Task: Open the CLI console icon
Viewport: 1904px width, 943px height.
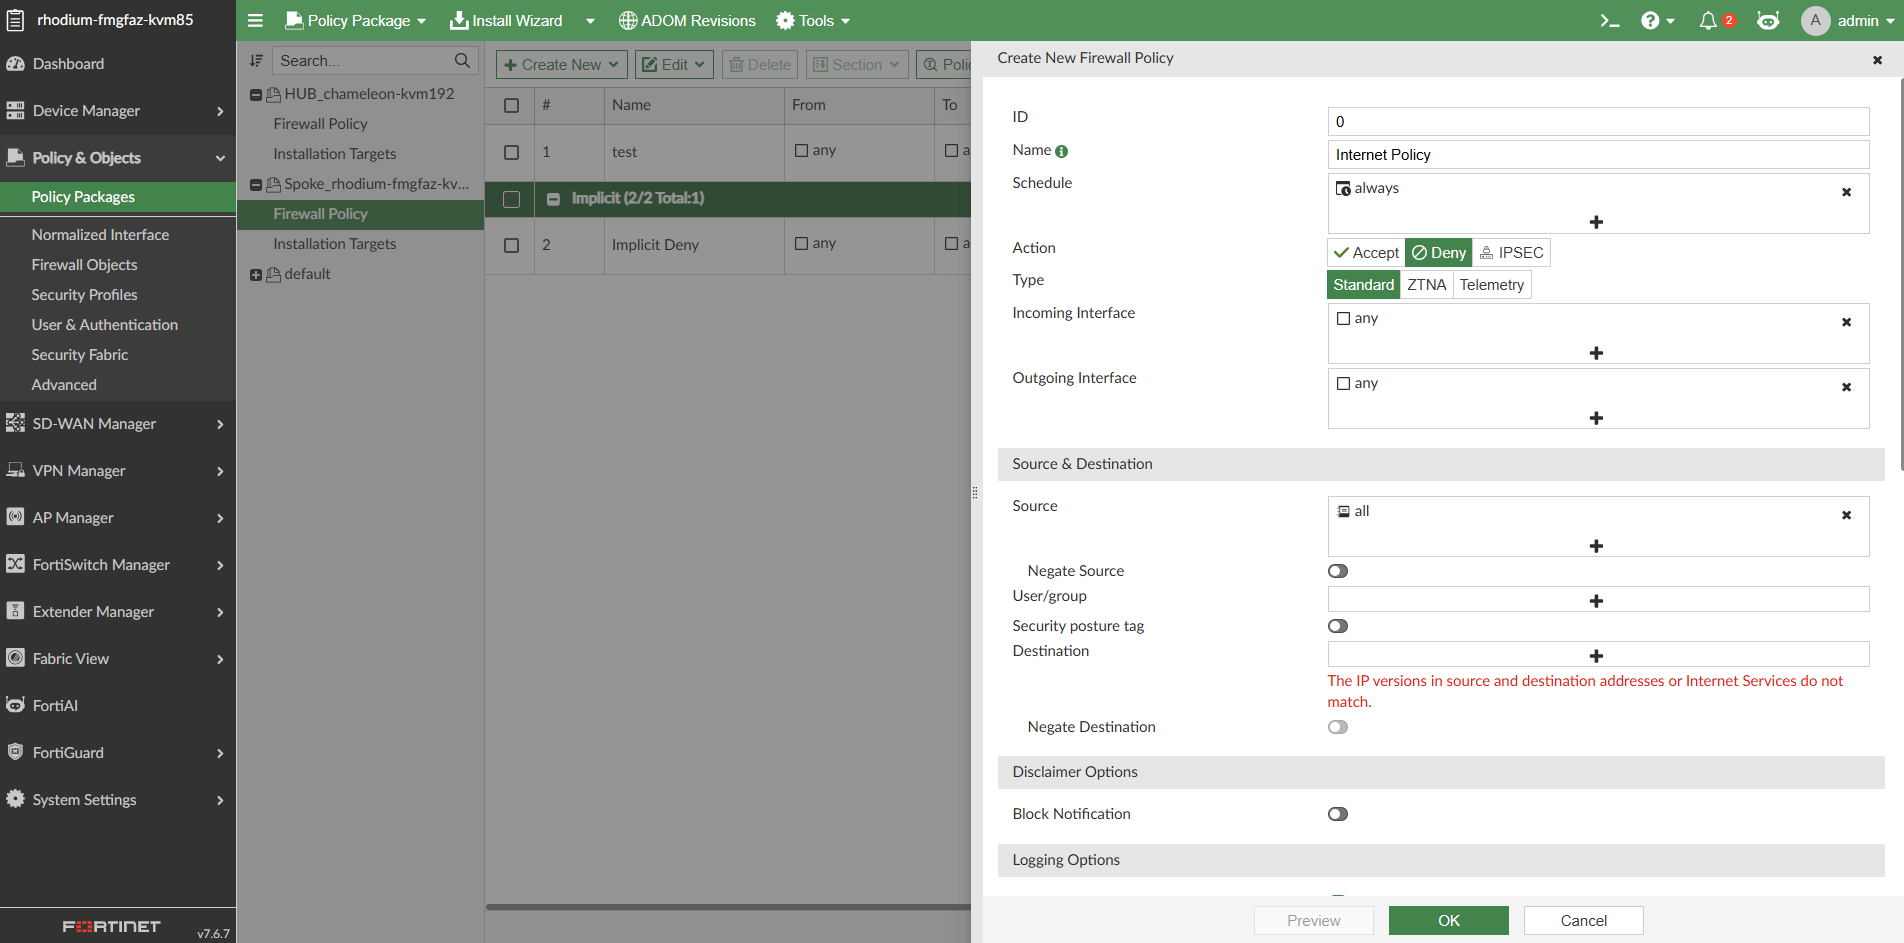Action: coord(1609,20)
